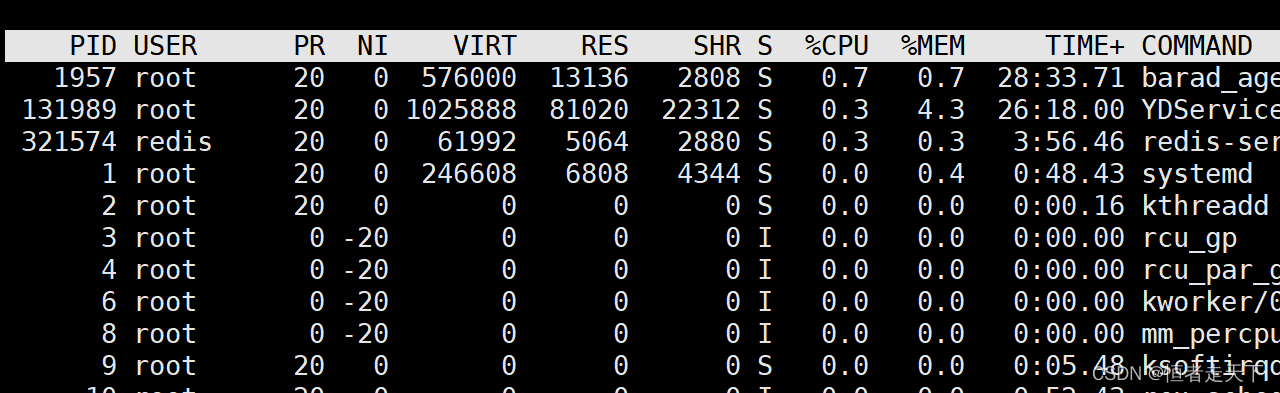Click the rcu_par_g command name
Image resolution: width=1280 pixels, height=393 pixels.
(x=1210, y=271)
